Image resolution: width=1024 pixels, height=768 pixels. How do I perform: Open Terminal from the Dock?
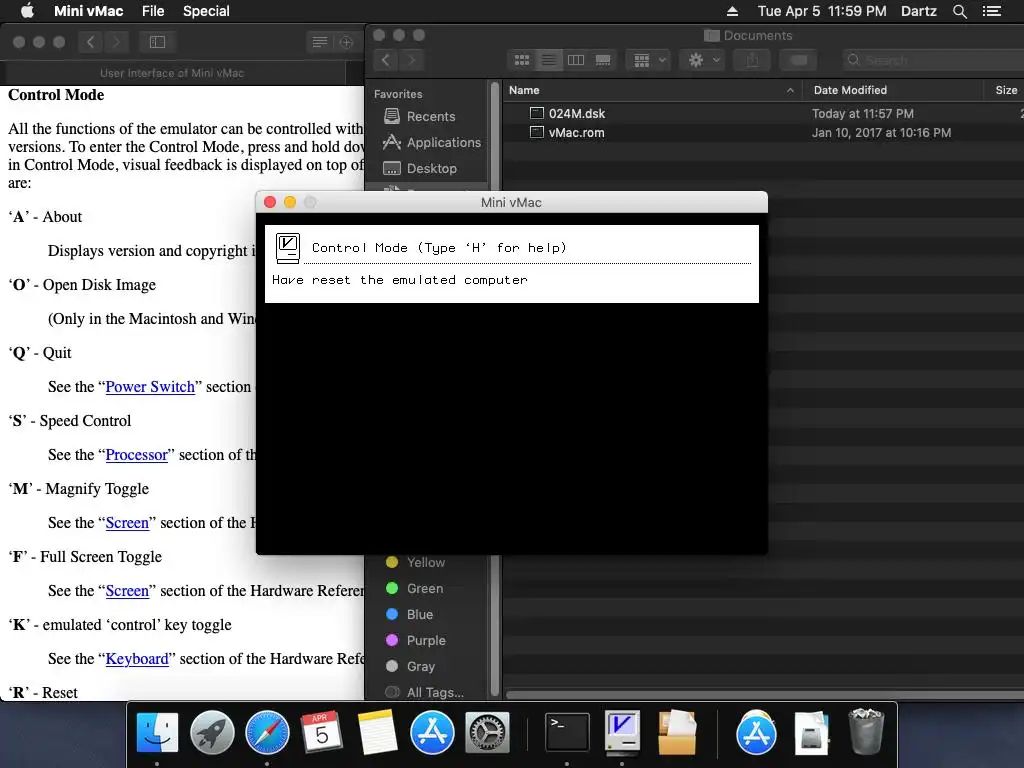(x=567, y=733)
